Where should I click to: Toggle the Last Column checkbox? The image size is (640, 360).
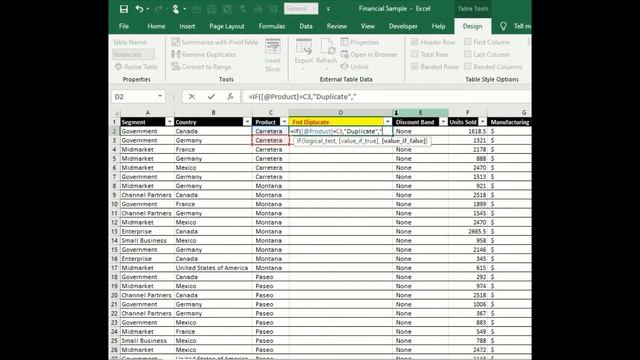pyautogui.click(x=468, y=54)
